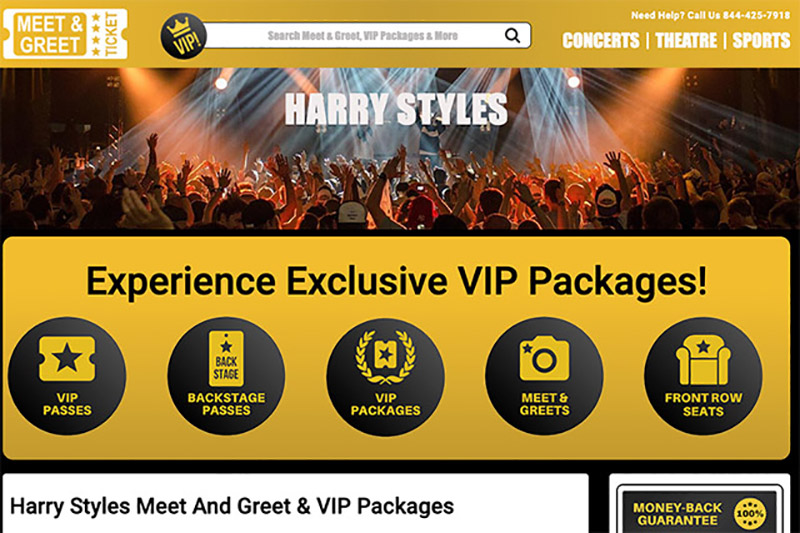Click the Money-Back Guarantee 100% seal
800x533 pixels.
click(749, 513)
